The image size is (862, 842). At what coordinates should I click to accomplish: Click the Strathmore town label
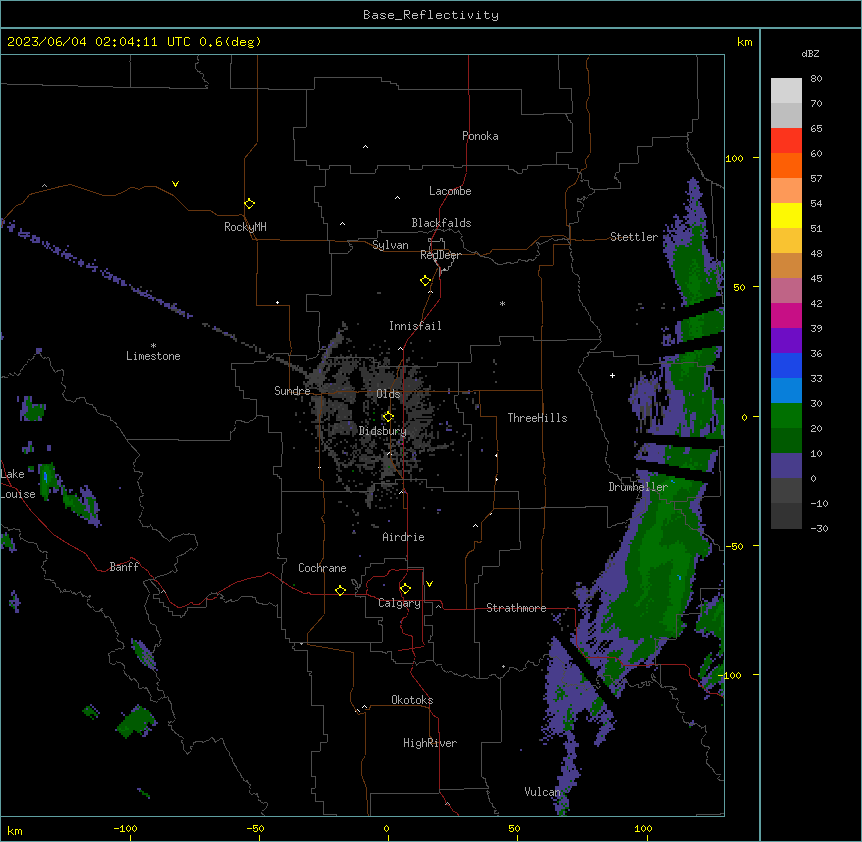pyautogui.click(x=516, y=608)
